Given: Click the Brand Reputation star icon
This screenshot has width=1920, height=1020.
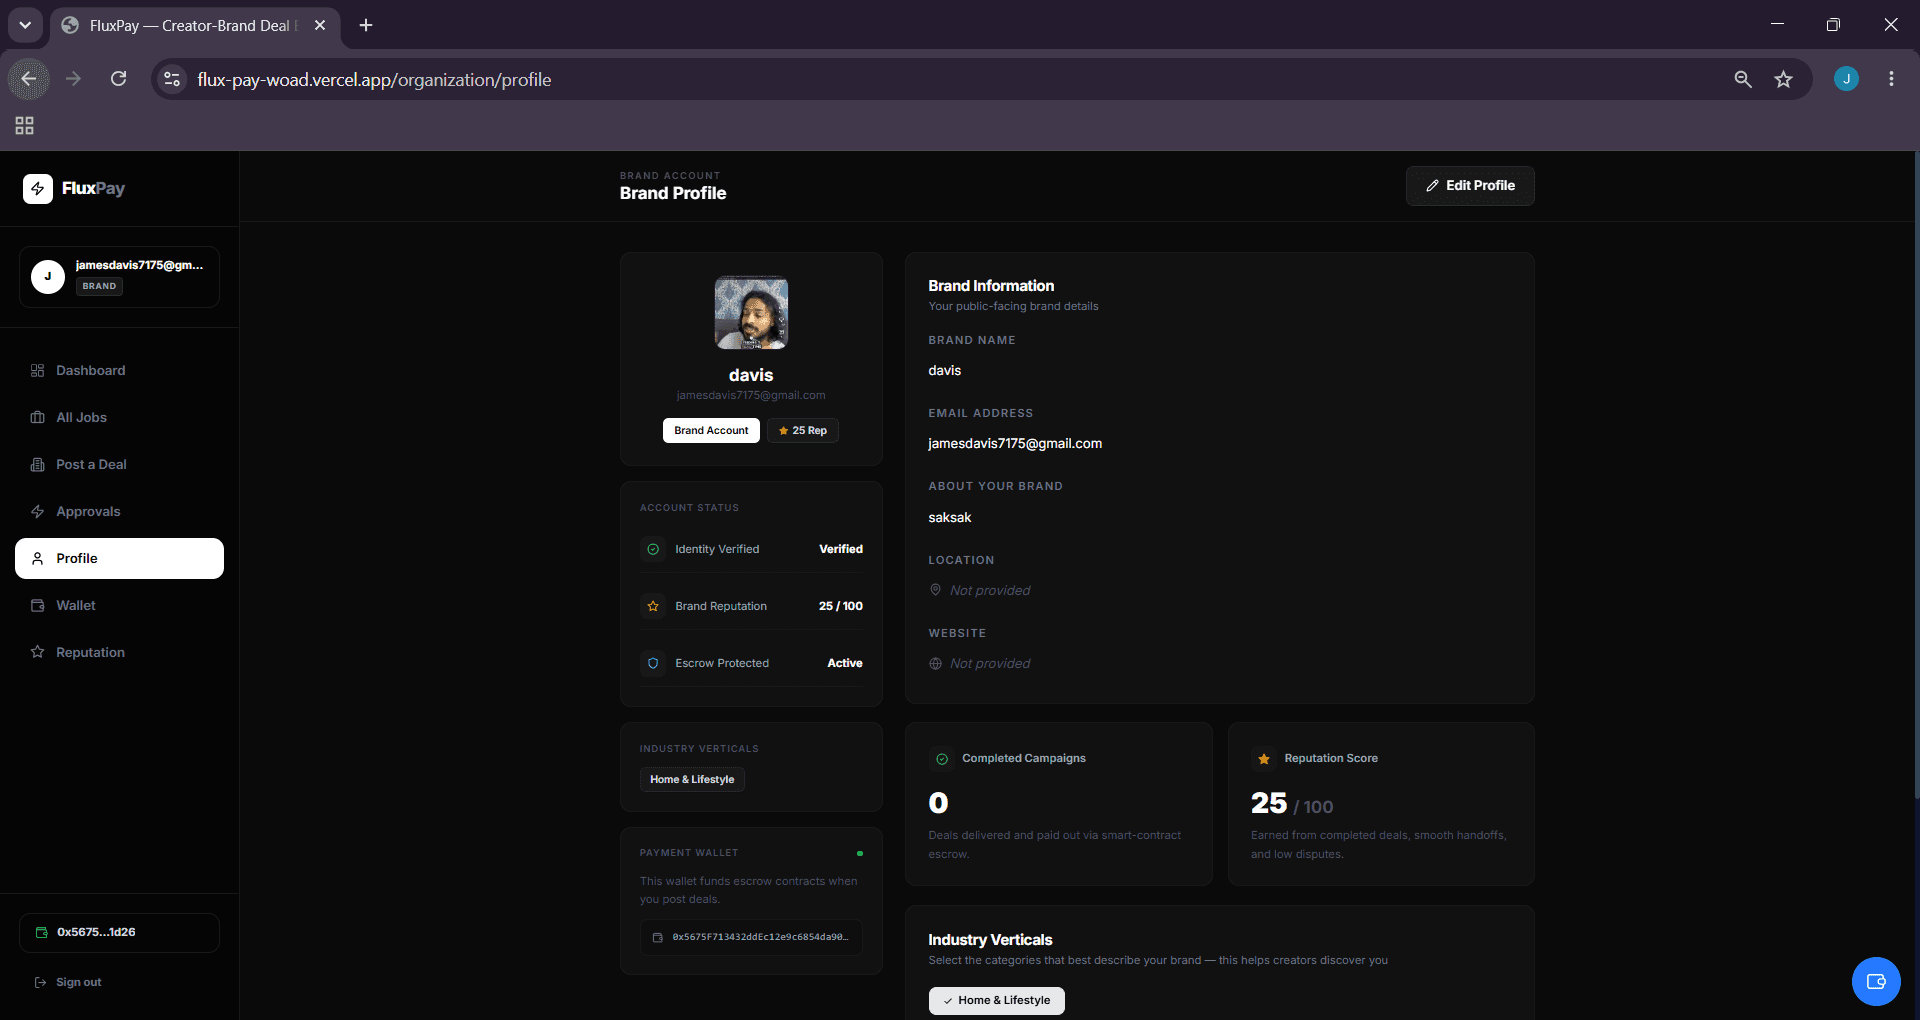Looking at the screenshot, I should point(653,606).
